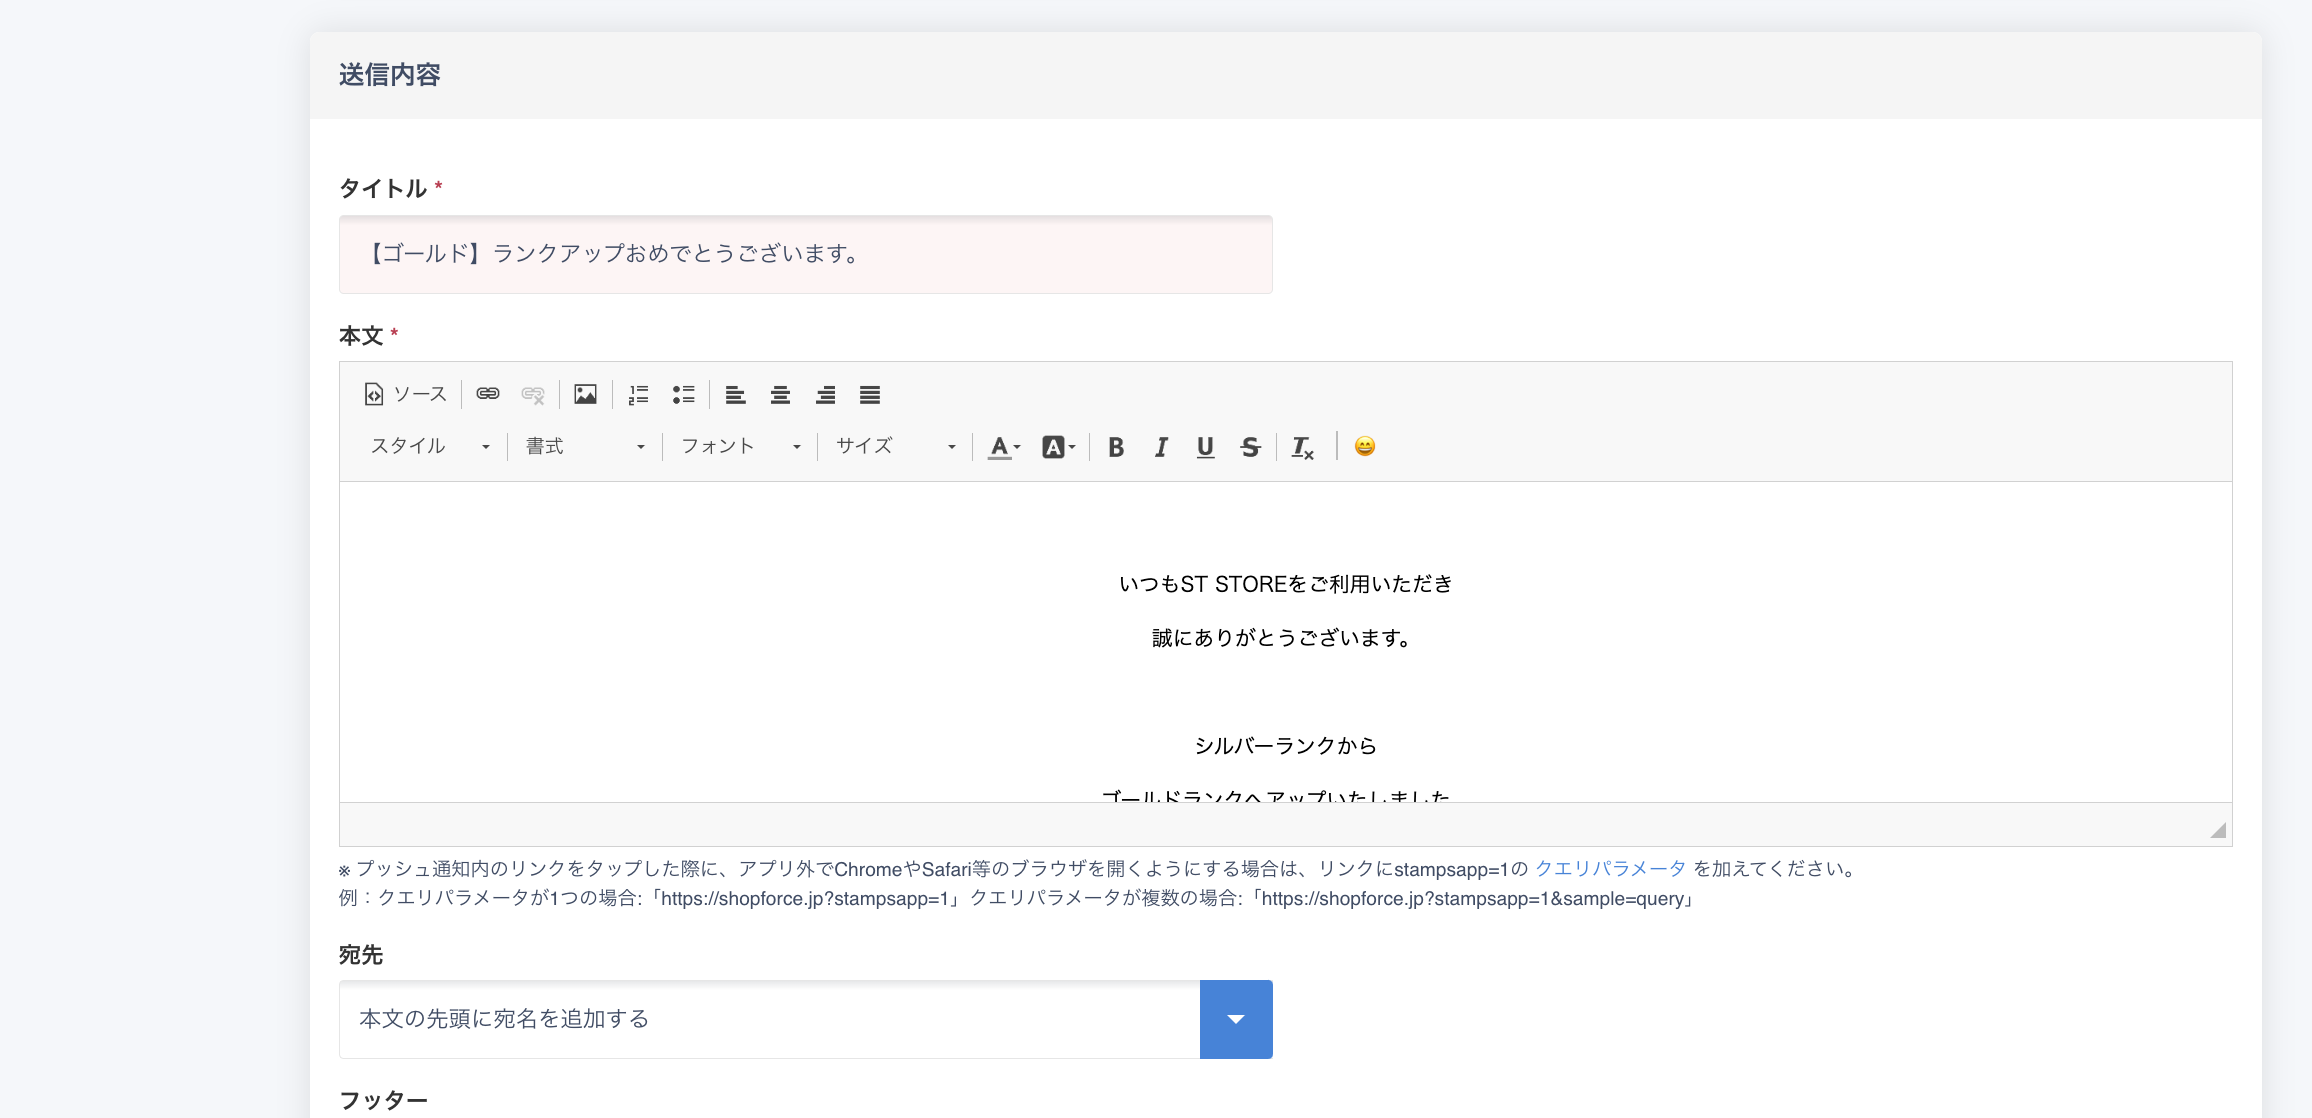Toggle strikethrough formatting
Viewport: 2312px width, 1118px height.
click(1250, 446)
